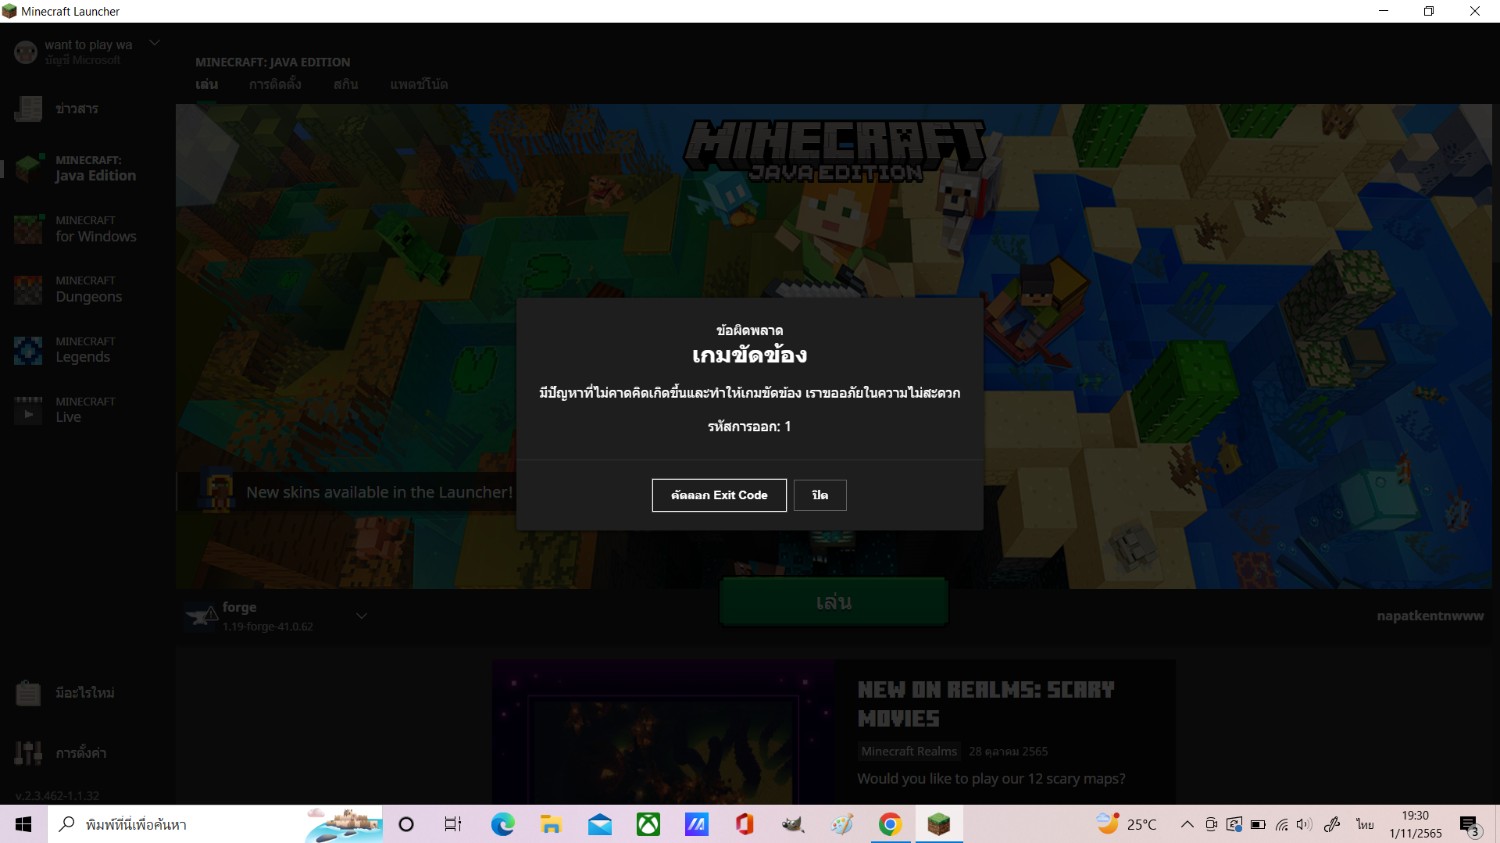Open the การตั้งค่า settings sliders icon
This screenshot has width=1500, height=843.
28,753
